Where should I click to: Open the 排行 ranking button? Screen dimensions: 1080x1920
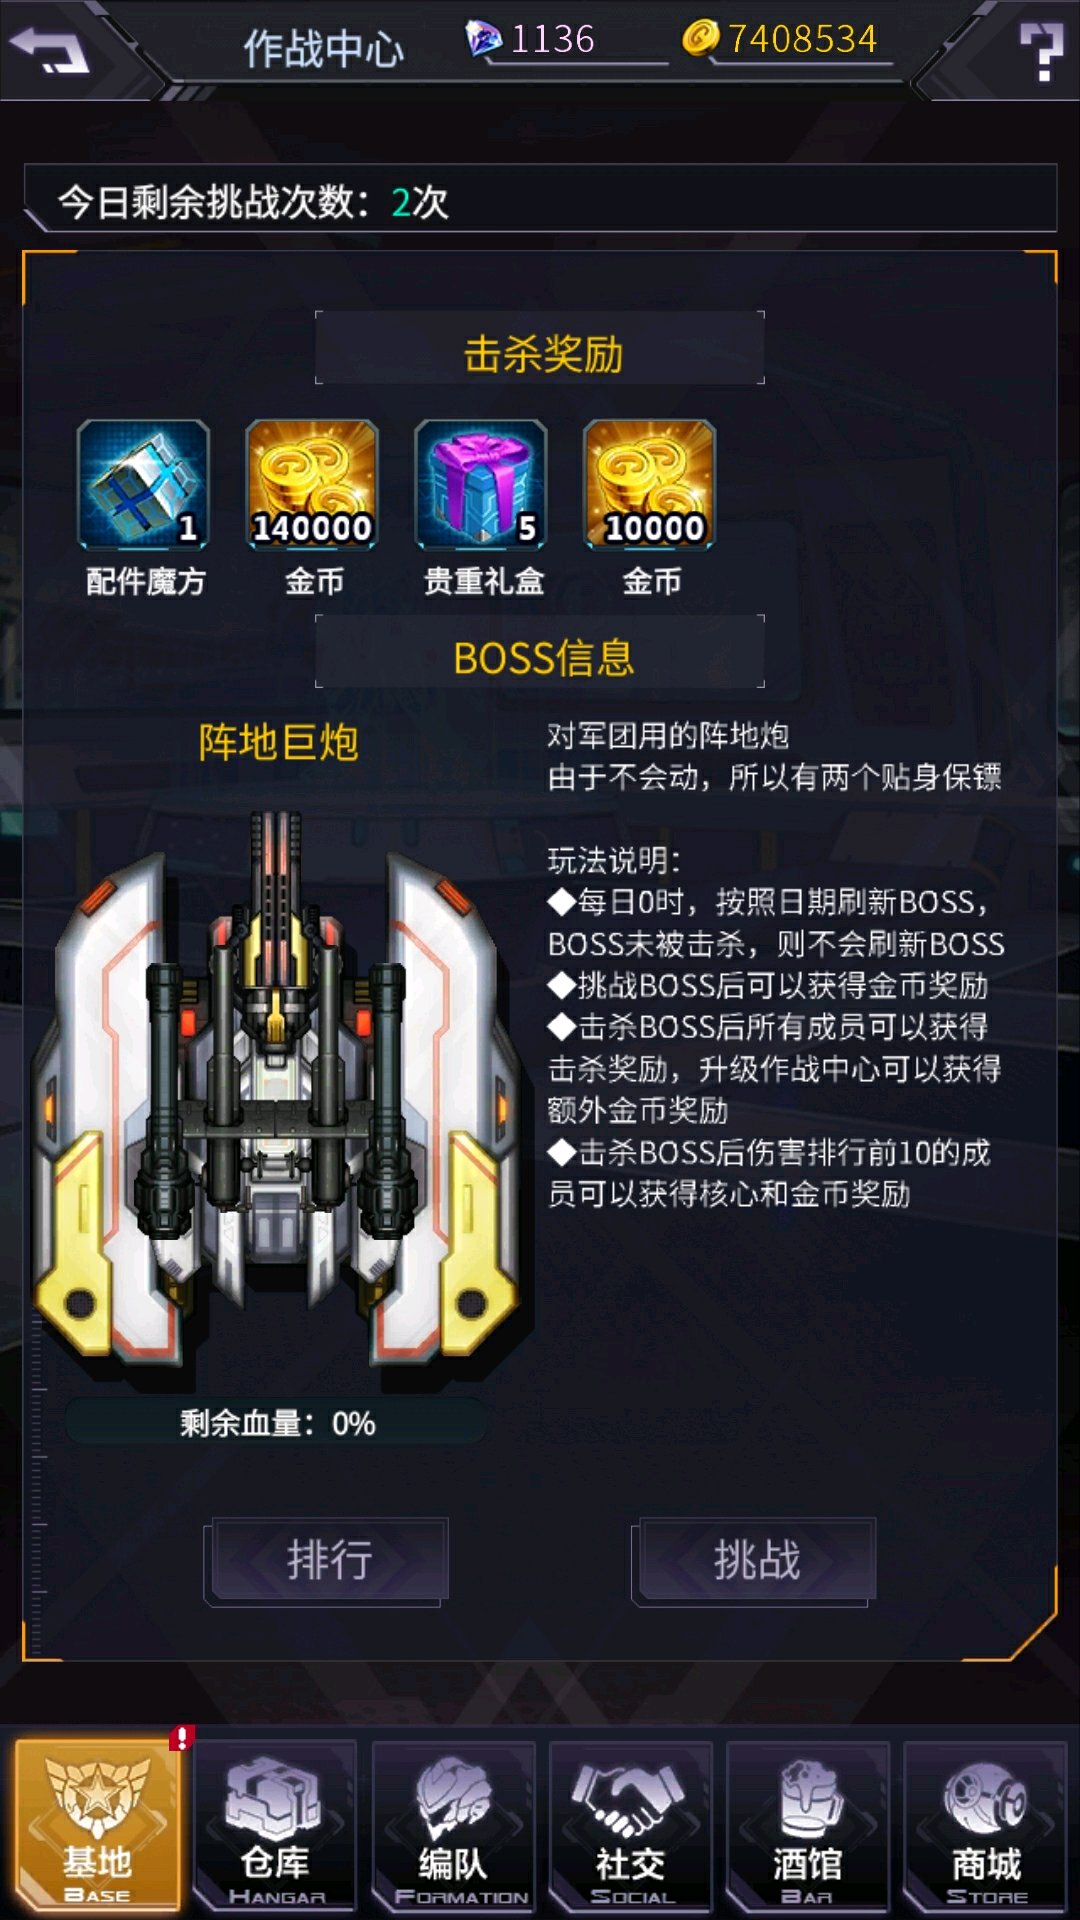tap(328, 1560)
